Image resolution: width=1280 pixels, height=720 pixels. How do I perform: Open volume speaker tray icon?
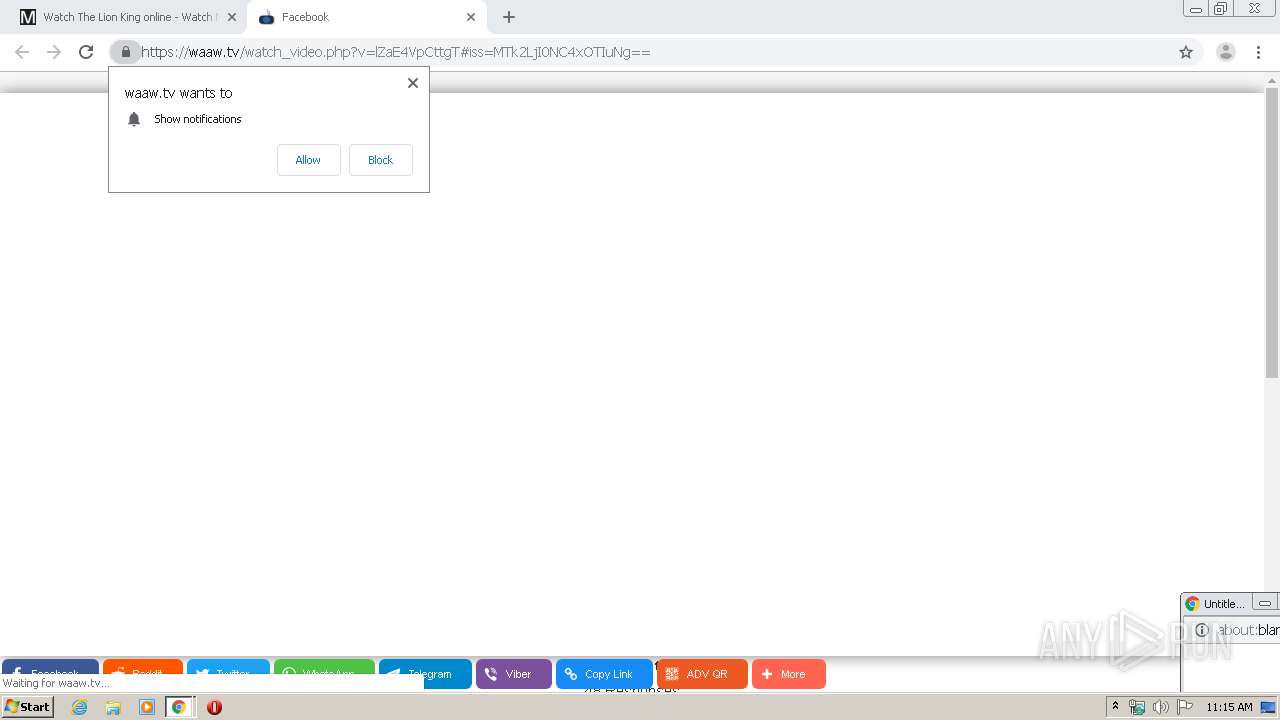tap(1161, 707)
